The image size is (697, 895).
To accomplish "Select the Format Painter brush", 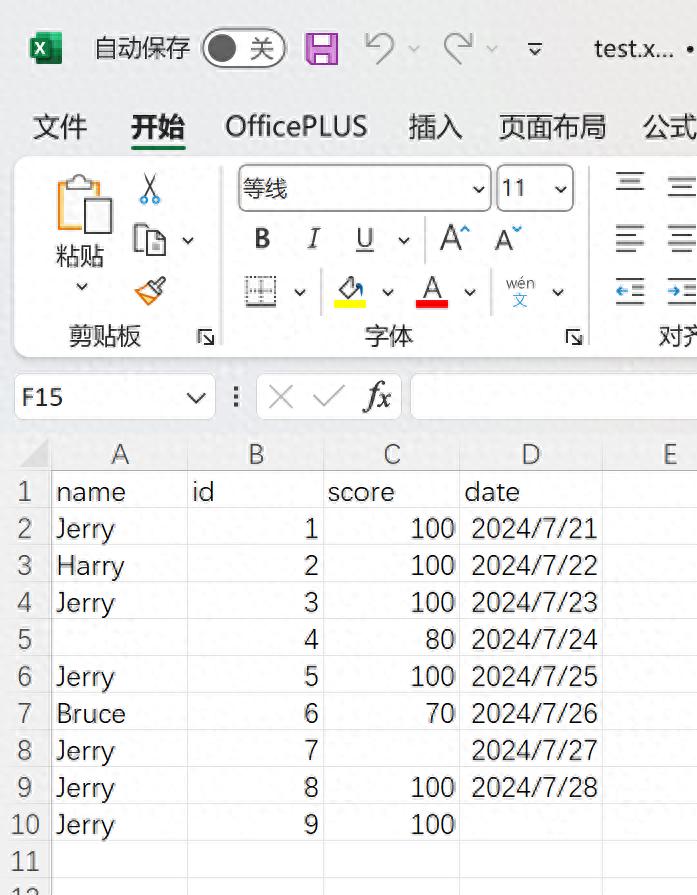I will point(151,291).
